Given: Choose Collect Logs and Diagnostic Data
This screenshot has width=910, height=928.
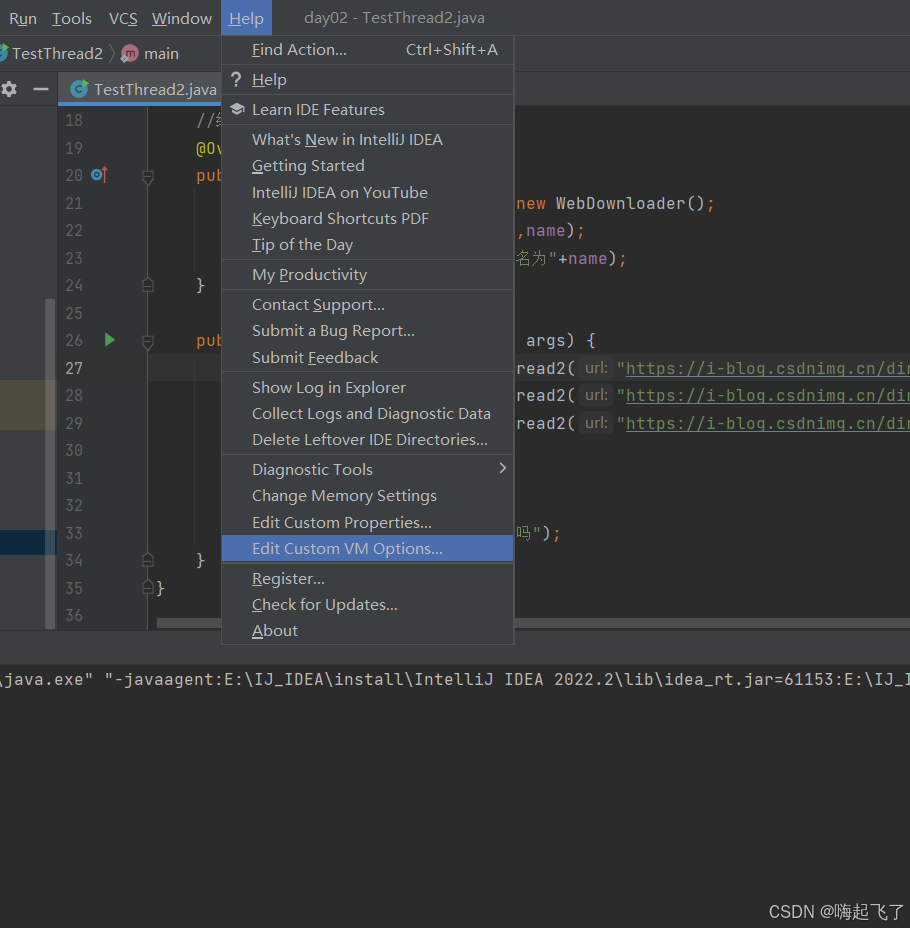Looking at the screenshot, I should pyautogui.click(x=367, y=414).
